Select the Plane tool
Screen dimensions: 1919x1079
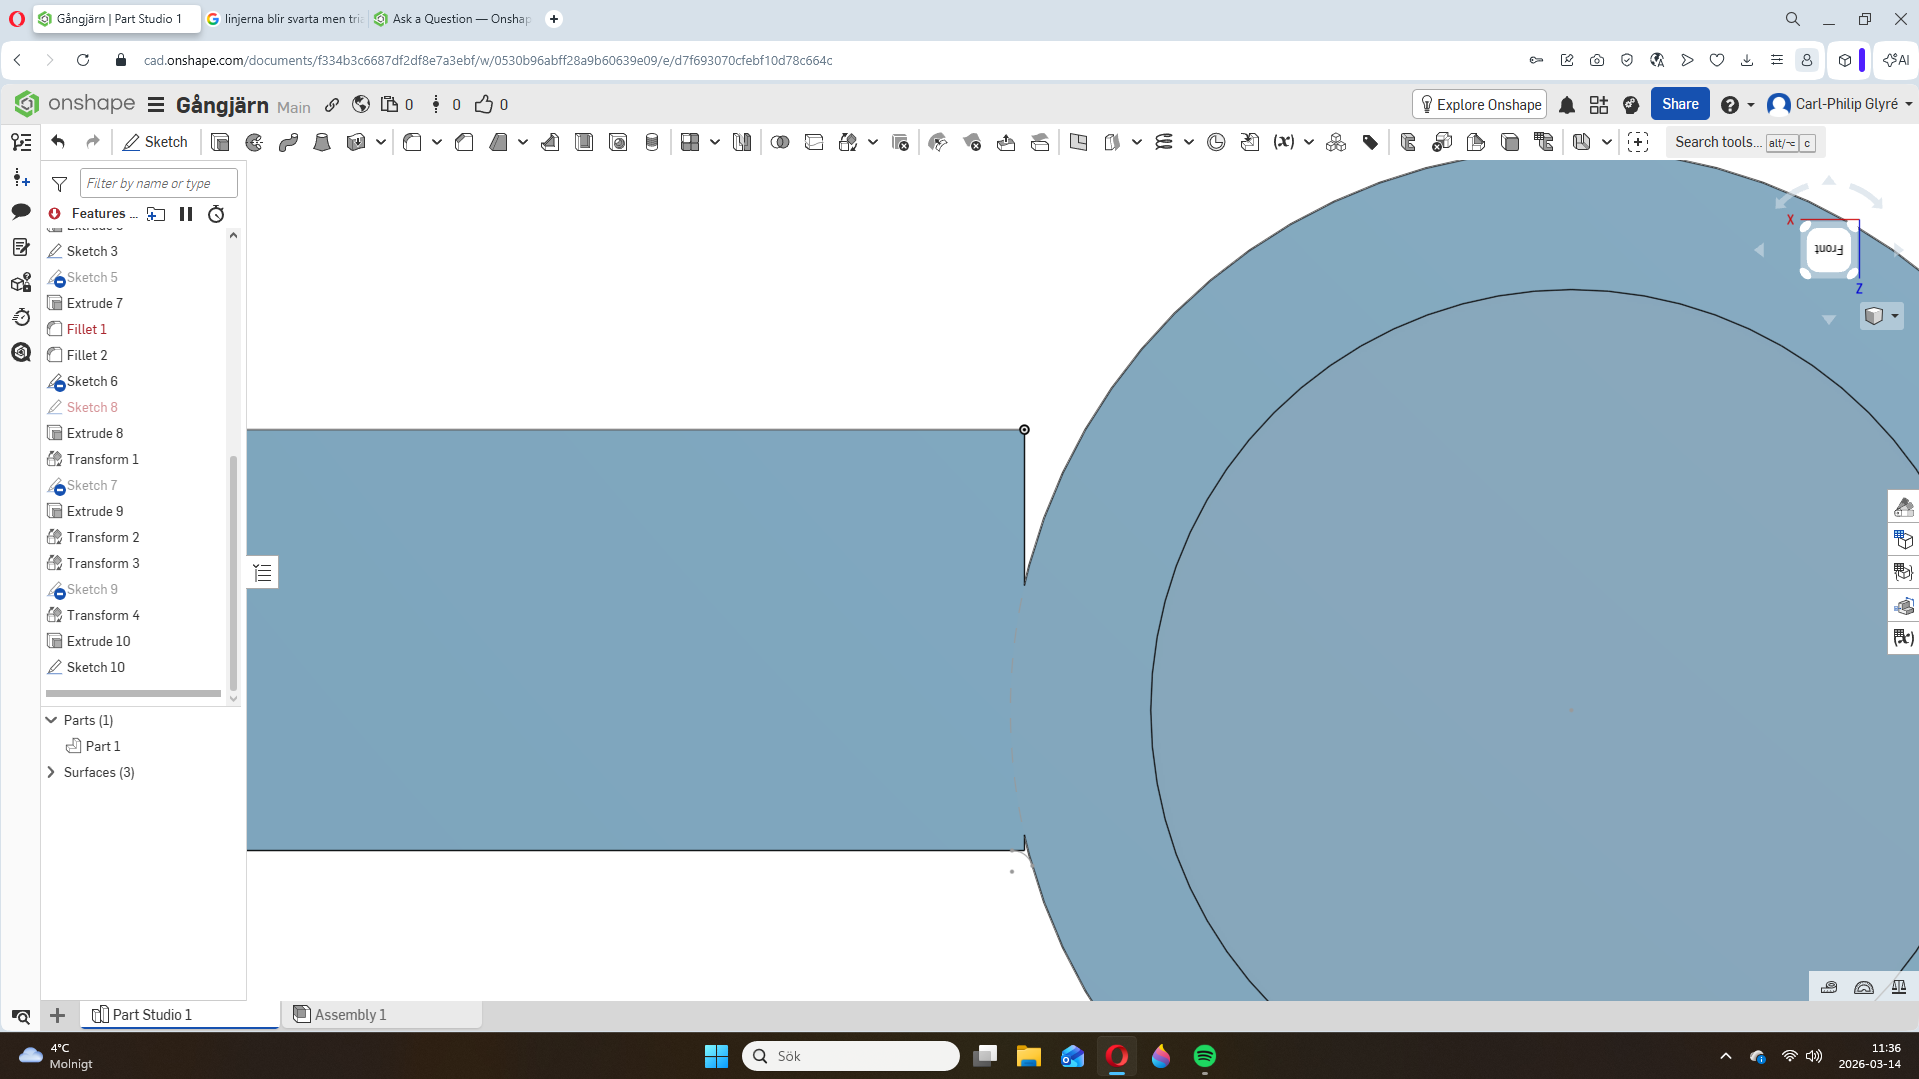[1078, 142]
